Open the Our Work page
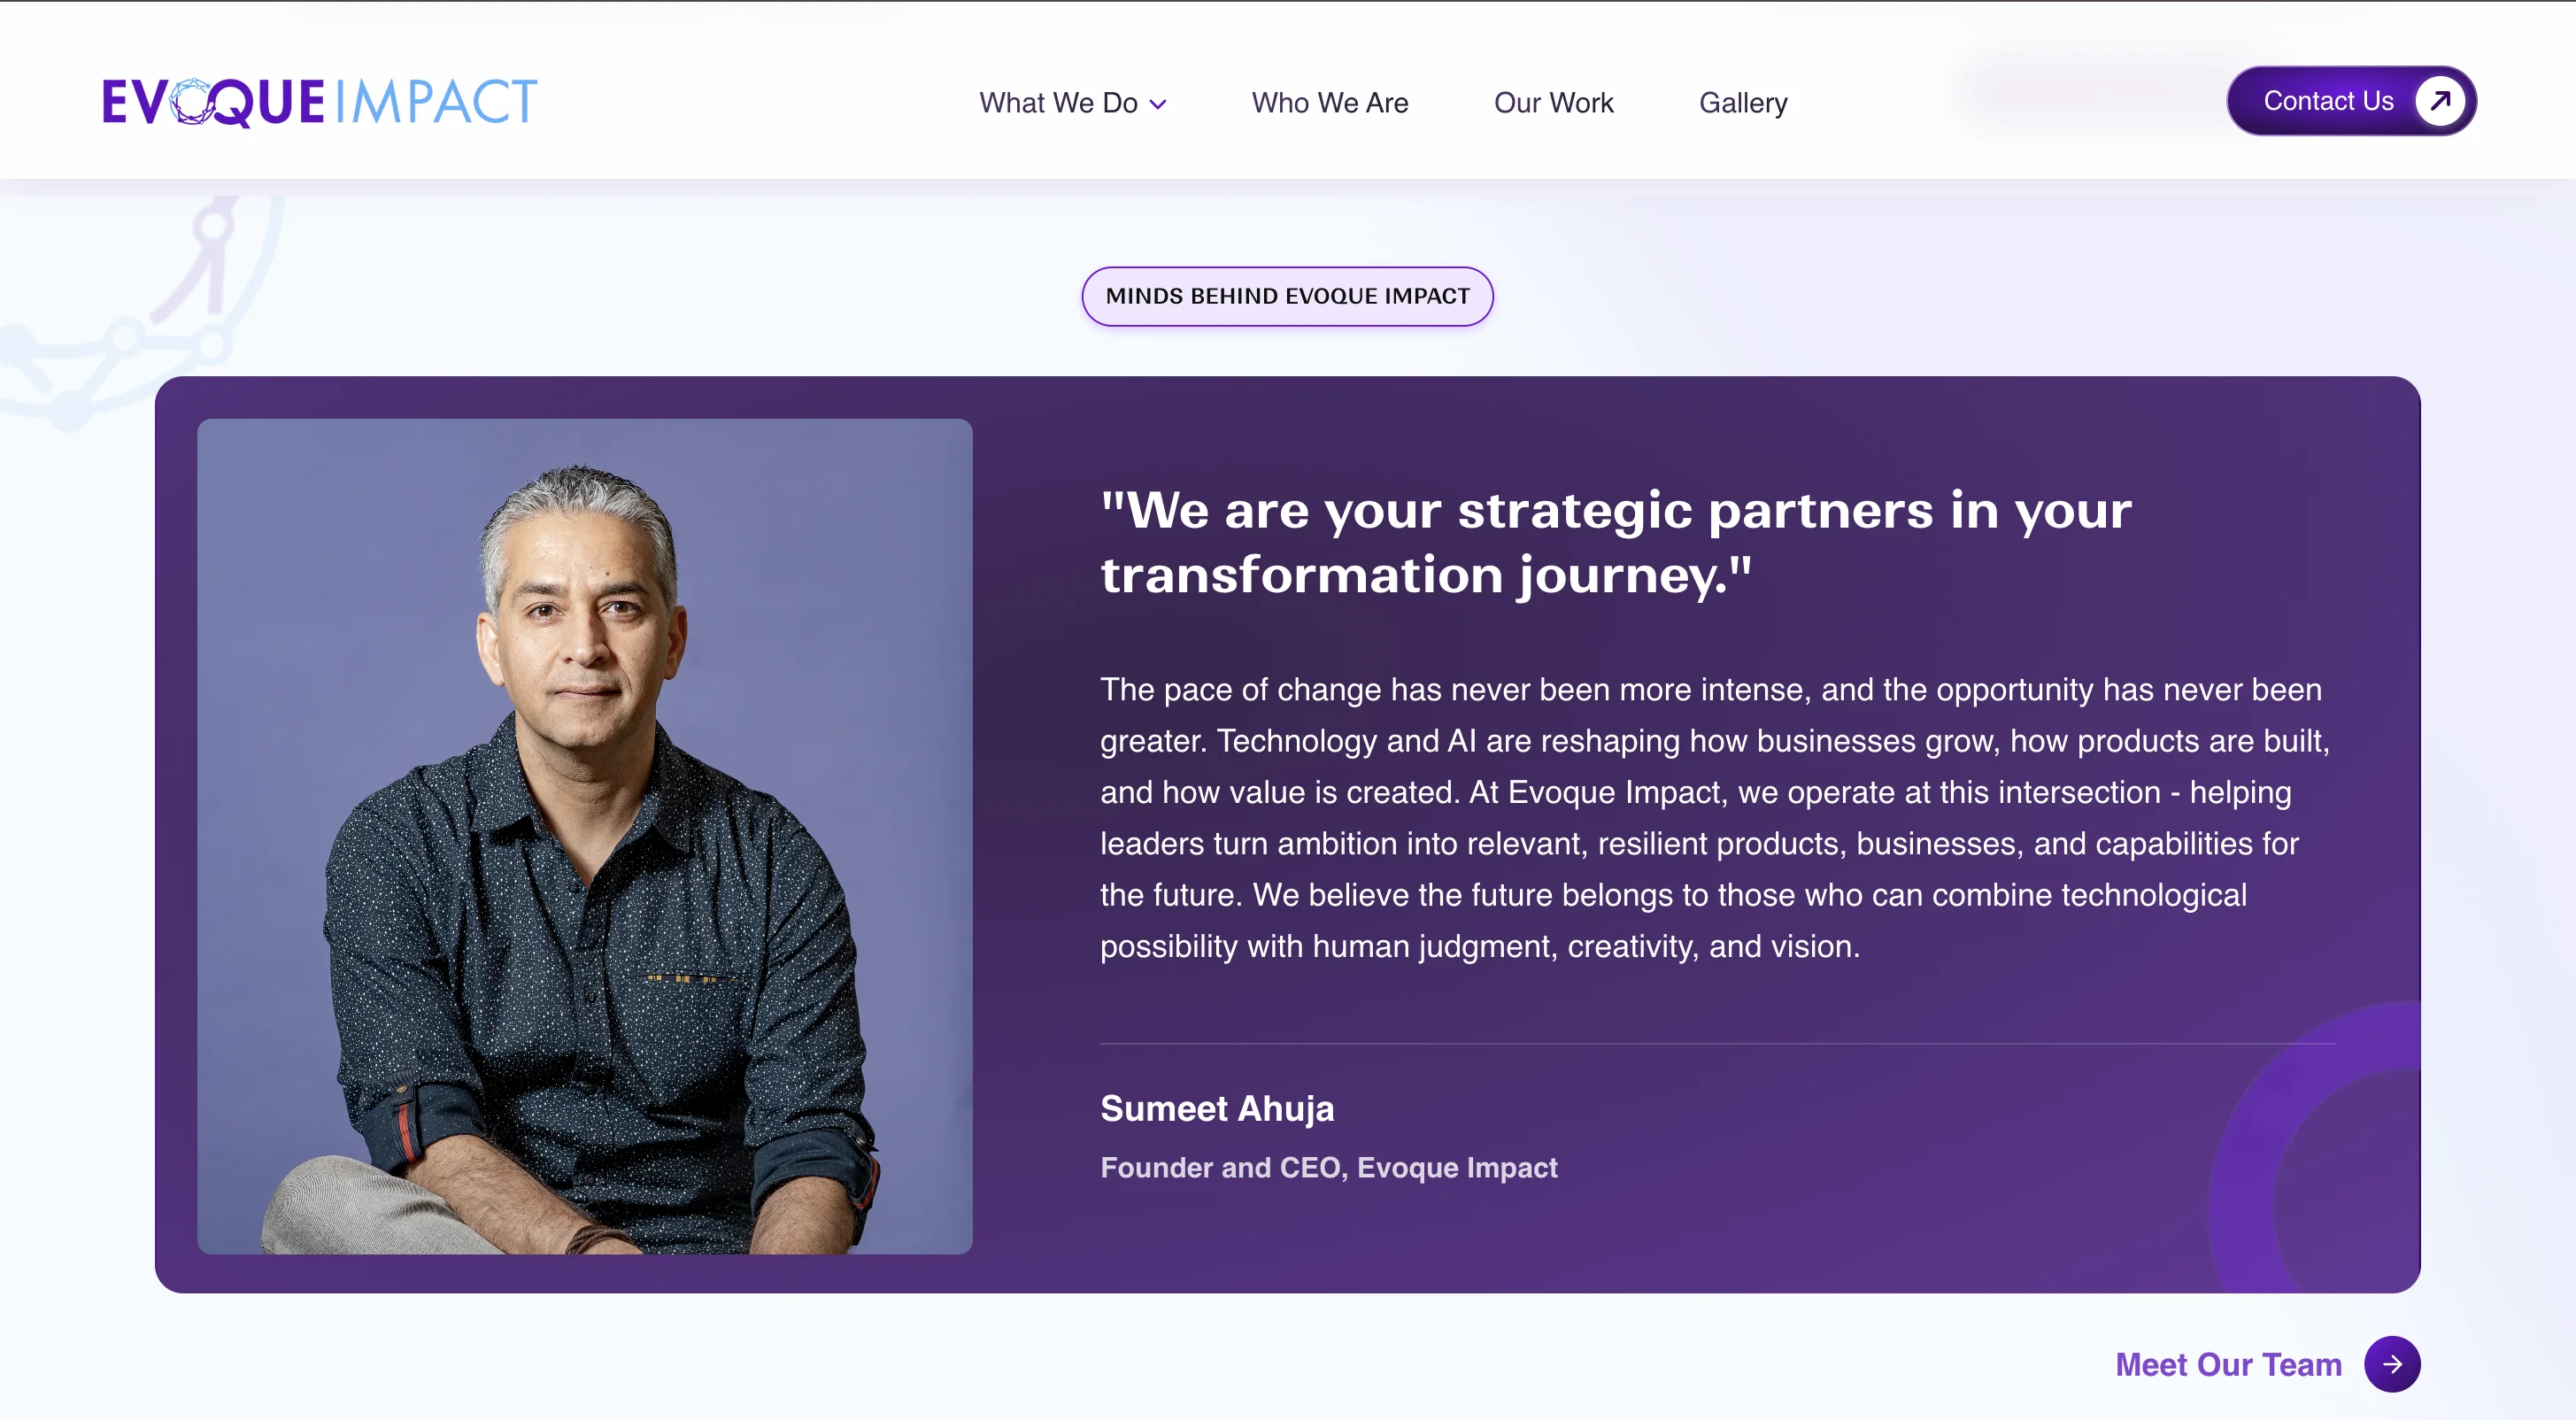 [1554, 103]
